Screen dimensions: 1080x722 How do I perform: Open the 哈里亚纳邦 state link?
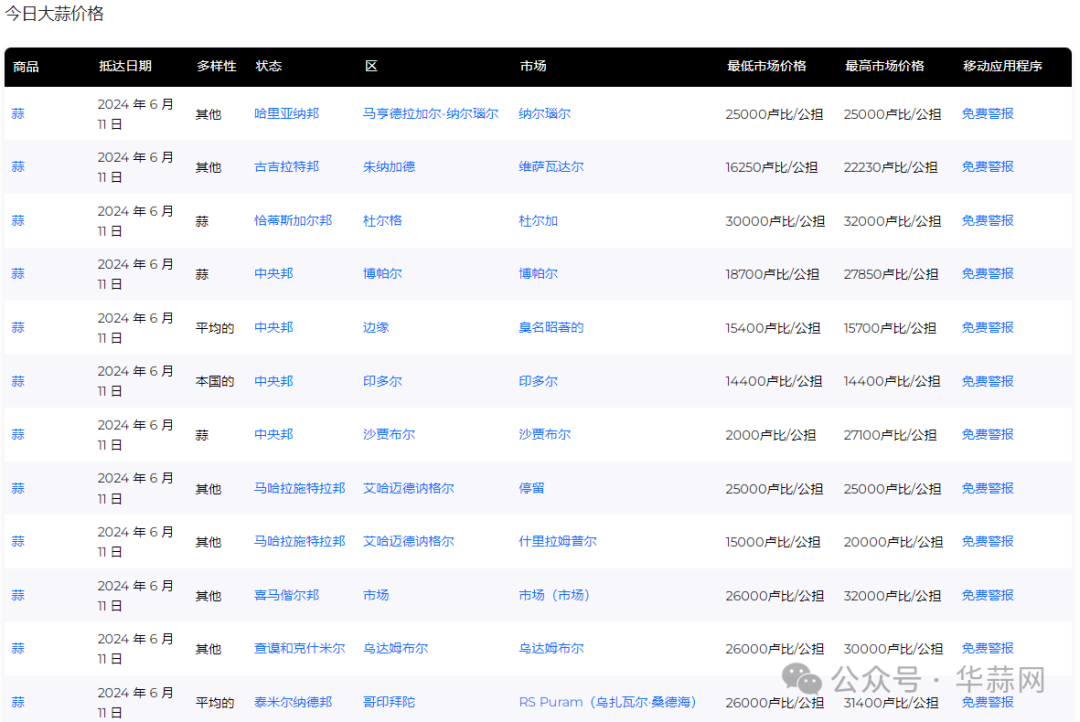286,114
